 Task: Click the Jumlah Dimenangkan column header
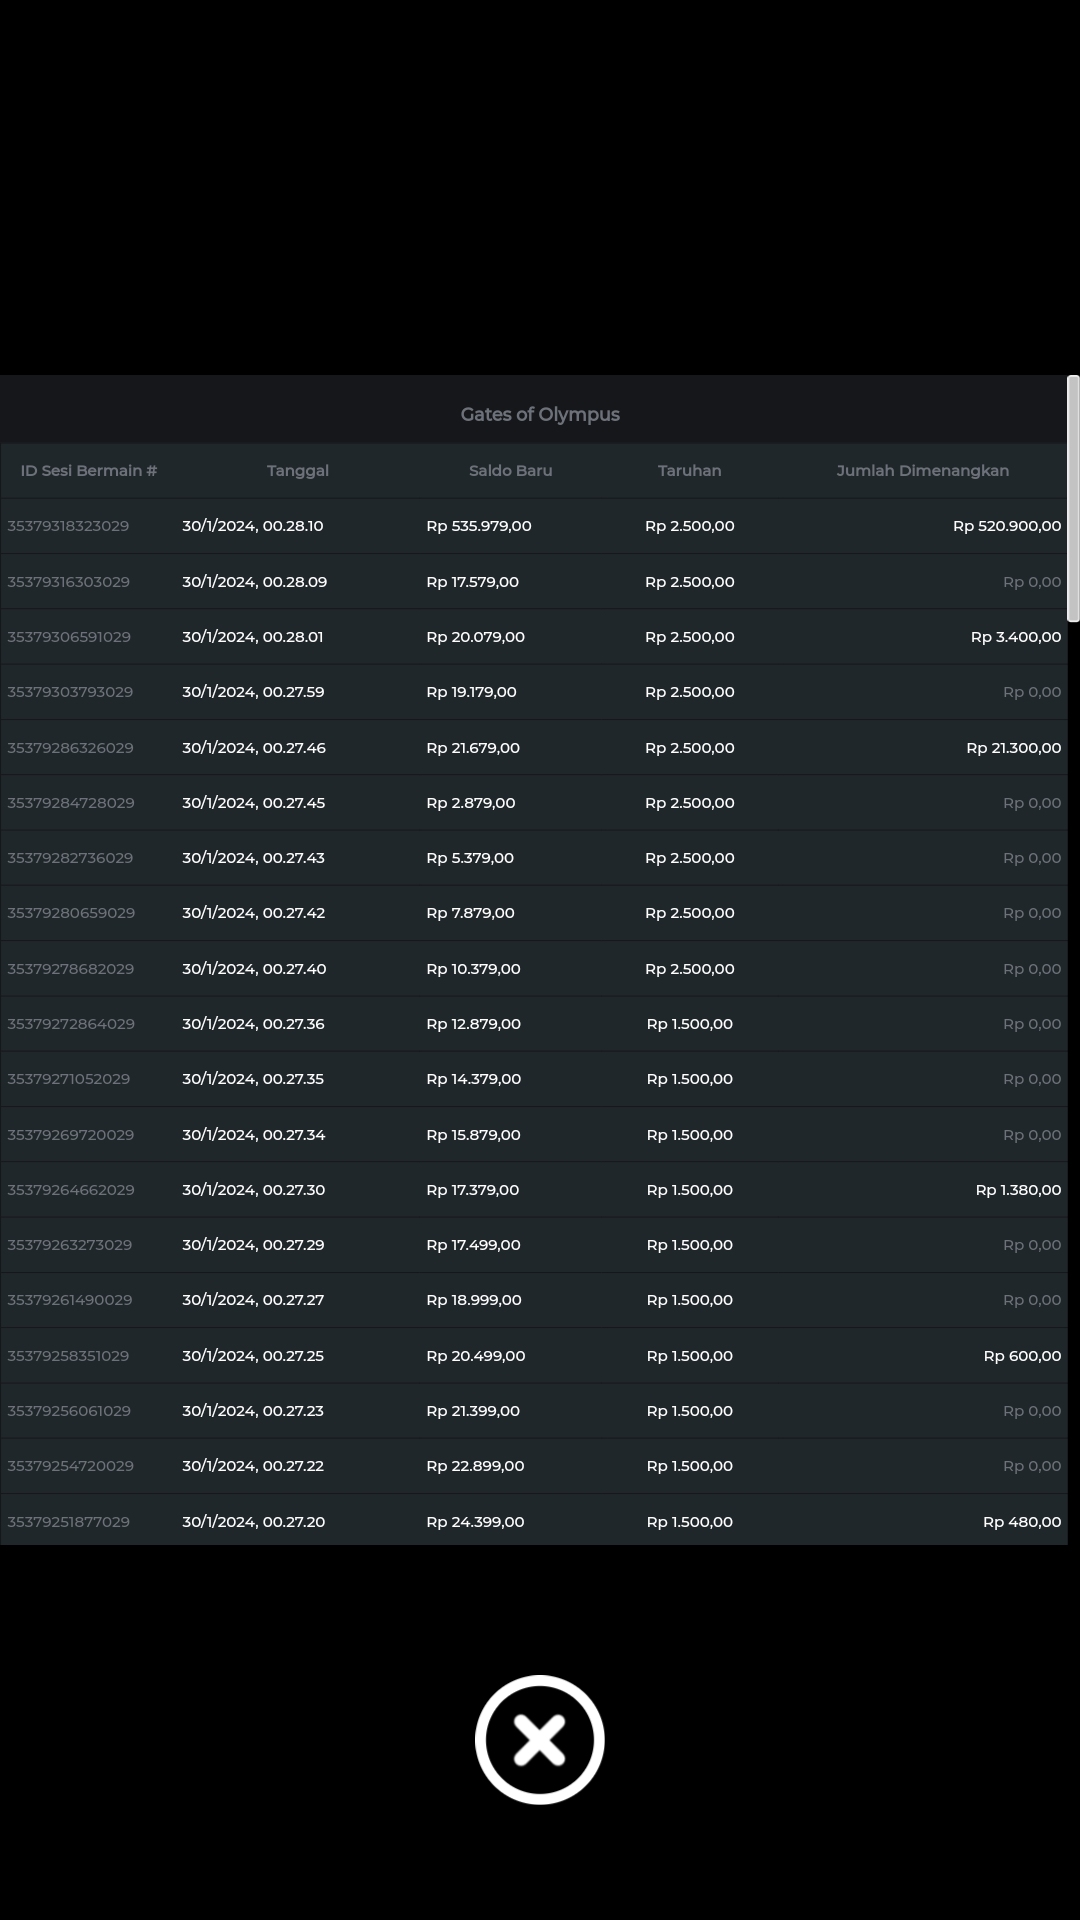point(922,470)
